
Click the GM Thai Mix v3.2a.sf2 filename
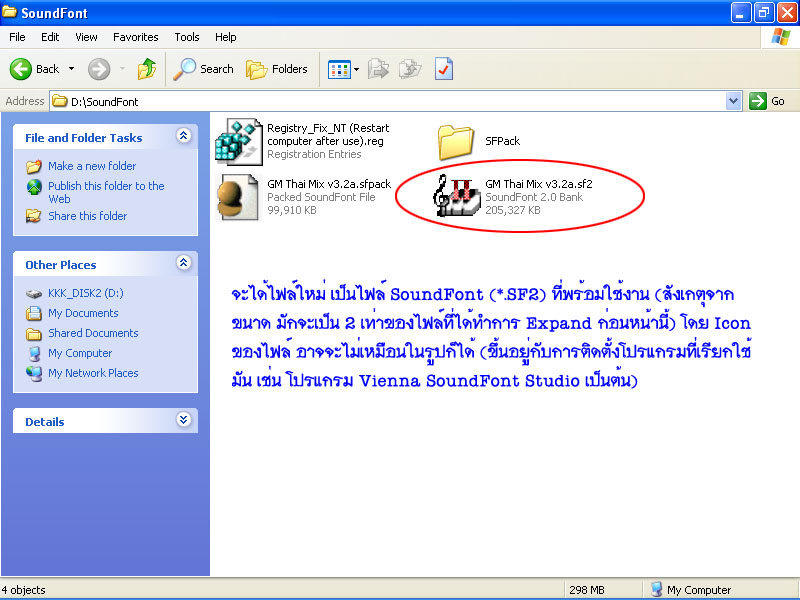tap(539, 184)
